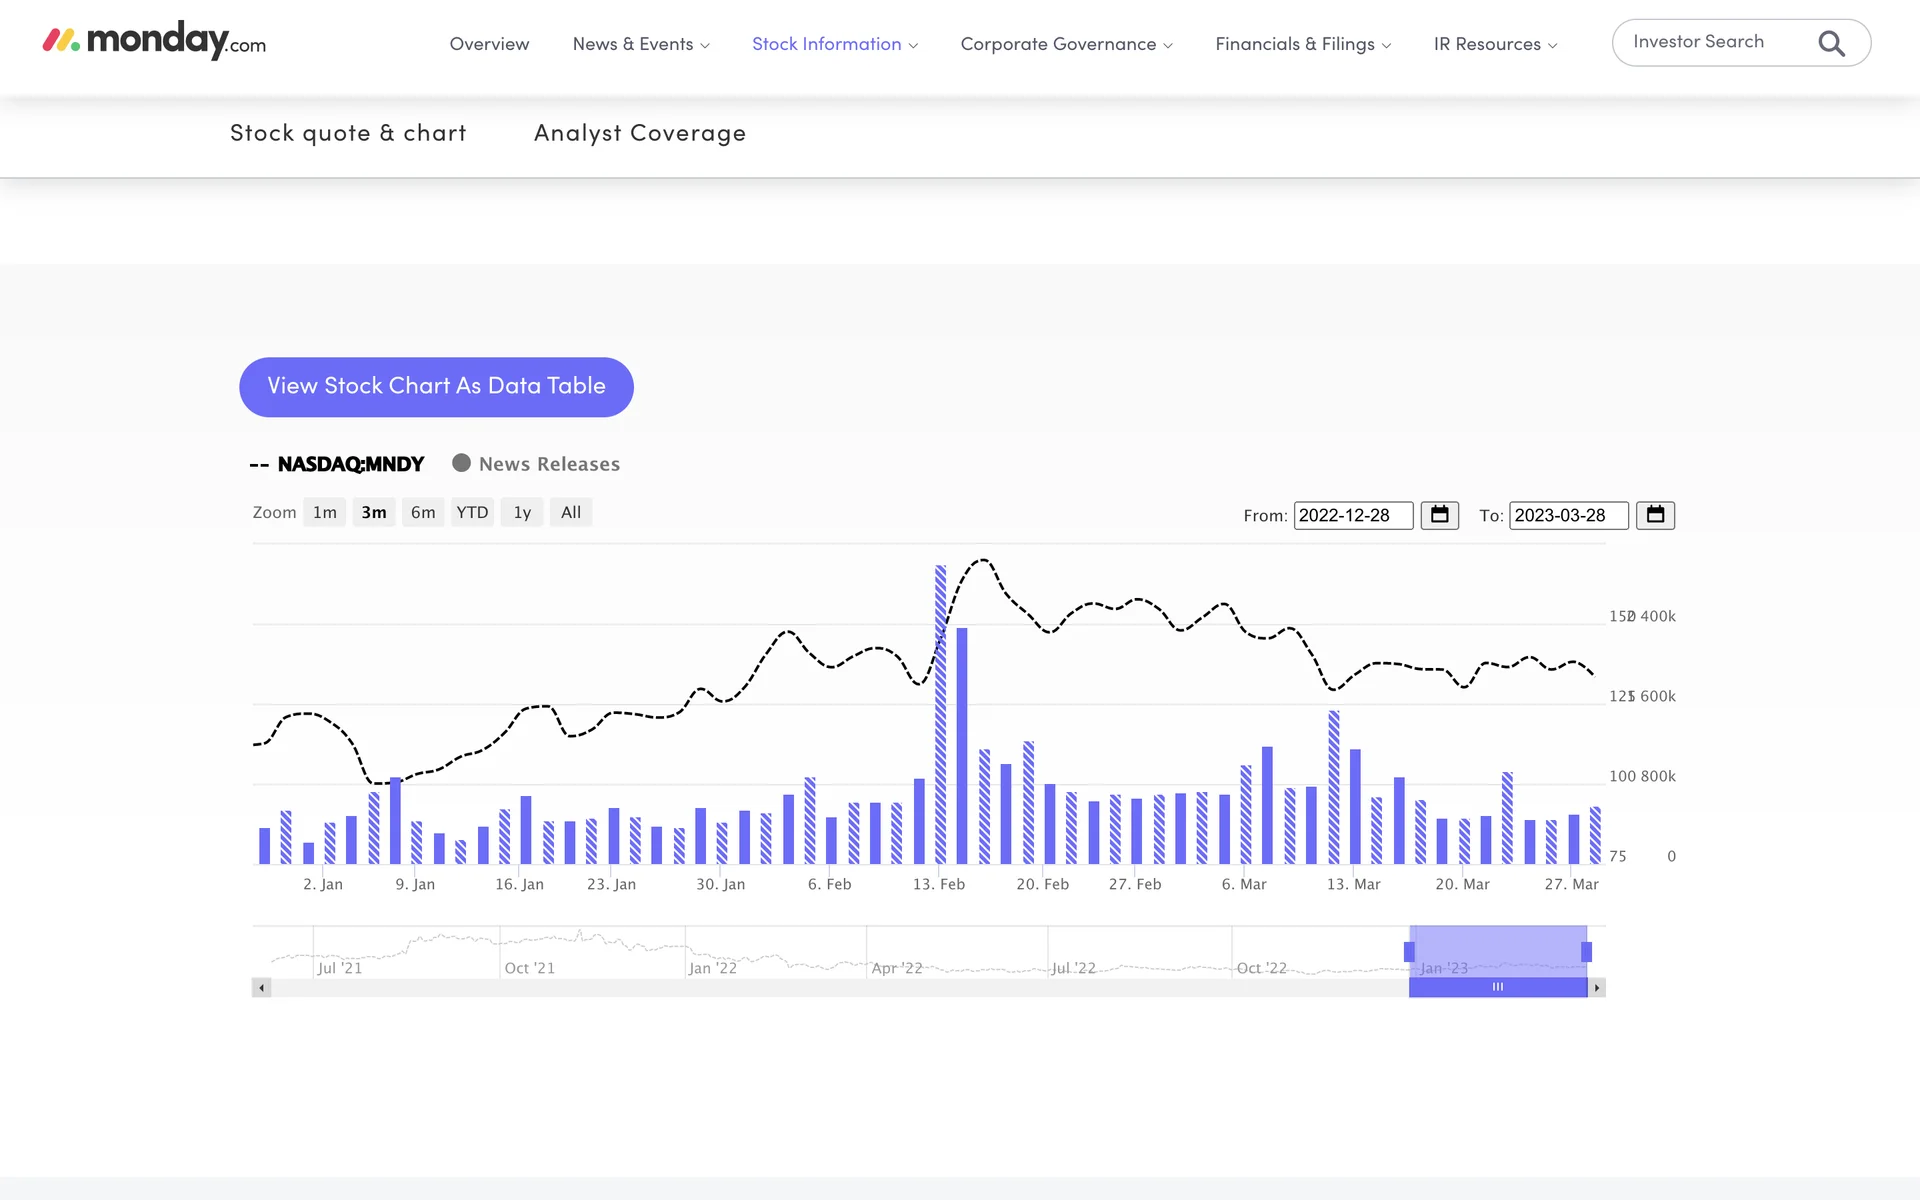Expand the Financials & Filings menu

pos(1302,44)
